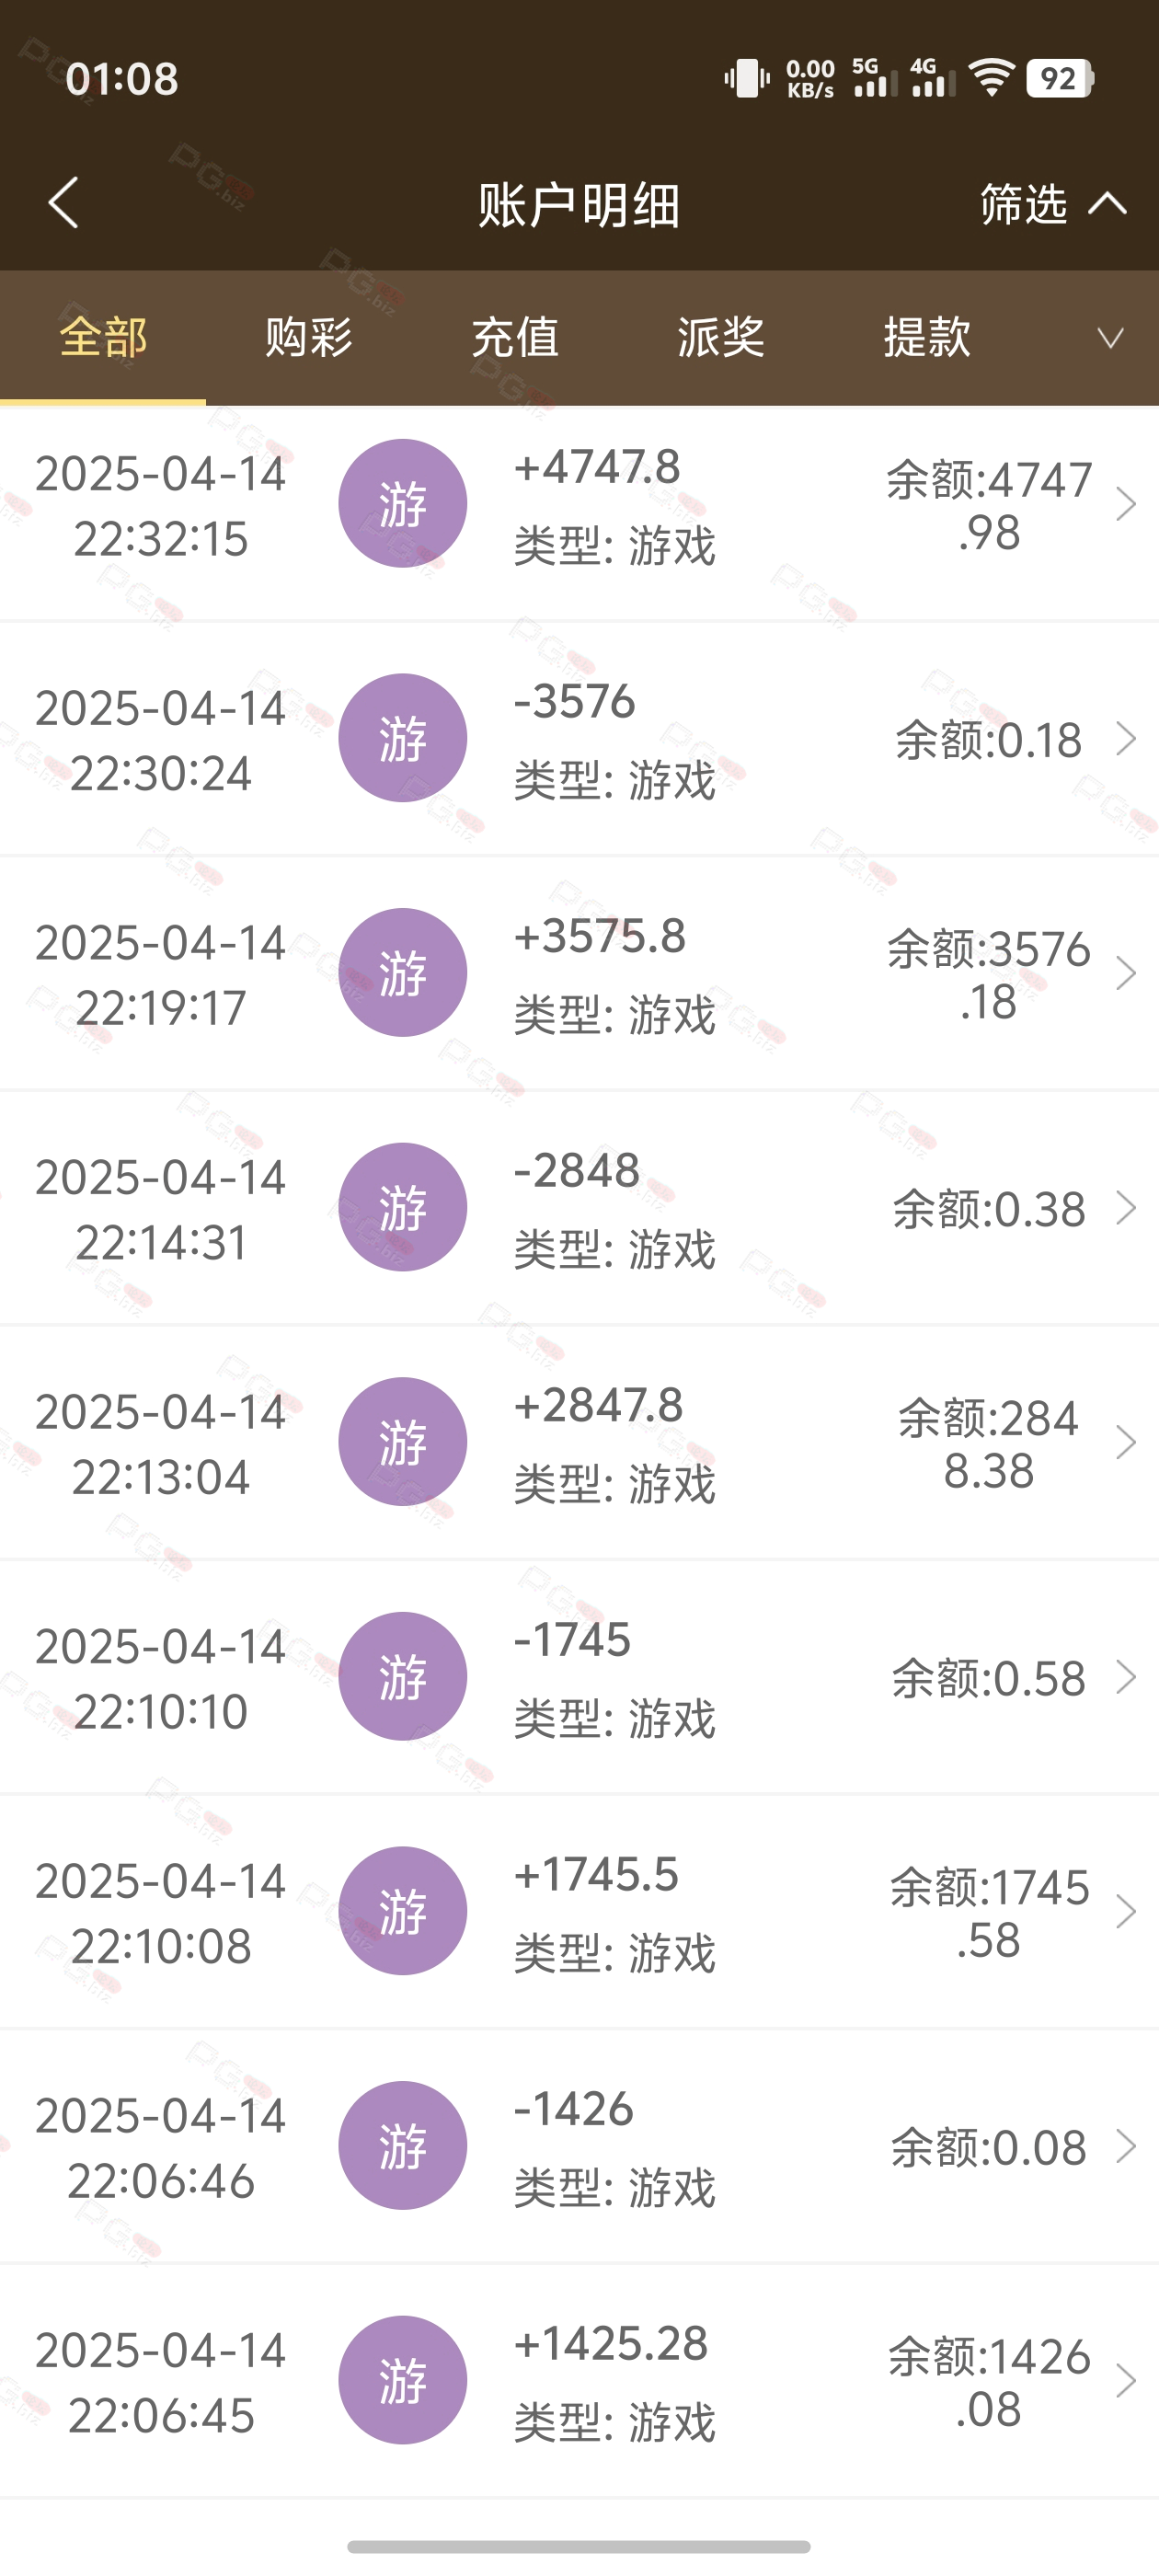Open details arrow for 余额:0.38 entry
This screenshot has width=1159, height=2576.
[1126, 1208]
